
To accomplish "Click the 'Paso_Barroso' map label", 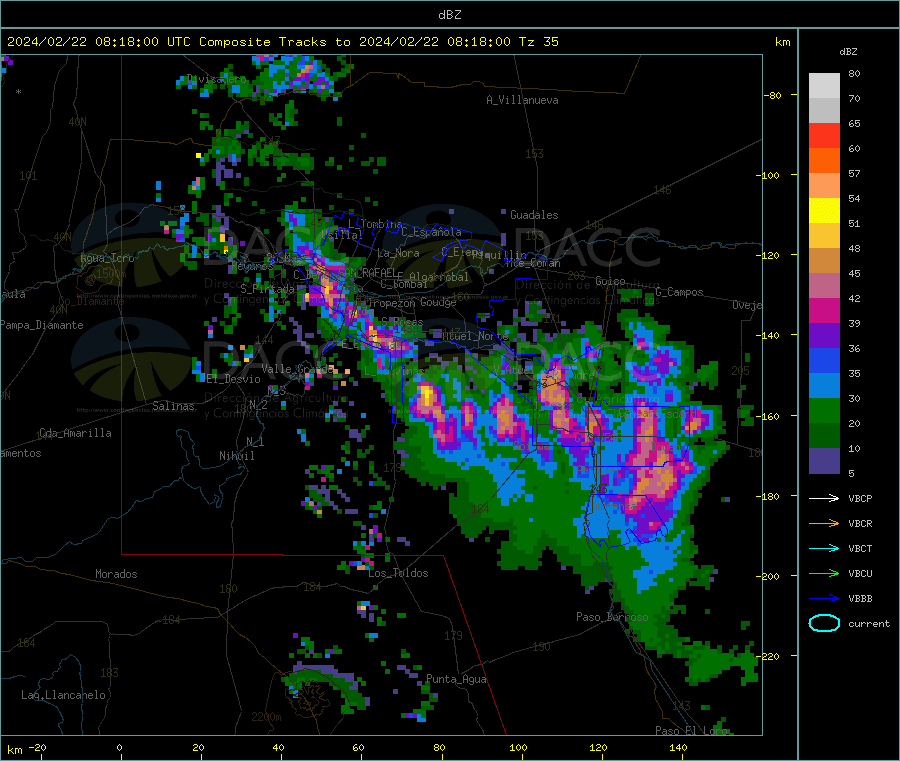I will pyautogui.click(x=612, y=617).
